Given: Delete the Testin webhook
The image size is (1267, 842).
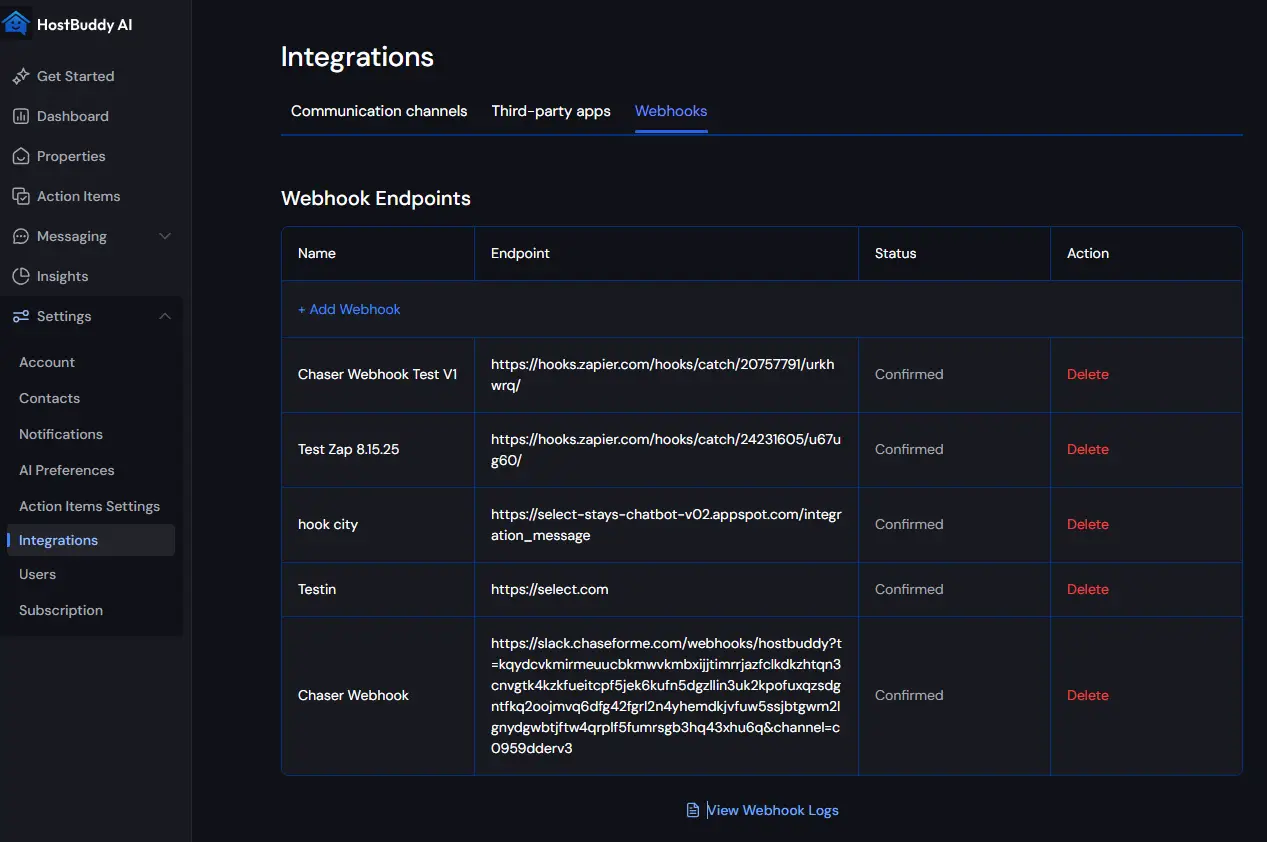Looking at the screenshot, I should point(1087,589).
